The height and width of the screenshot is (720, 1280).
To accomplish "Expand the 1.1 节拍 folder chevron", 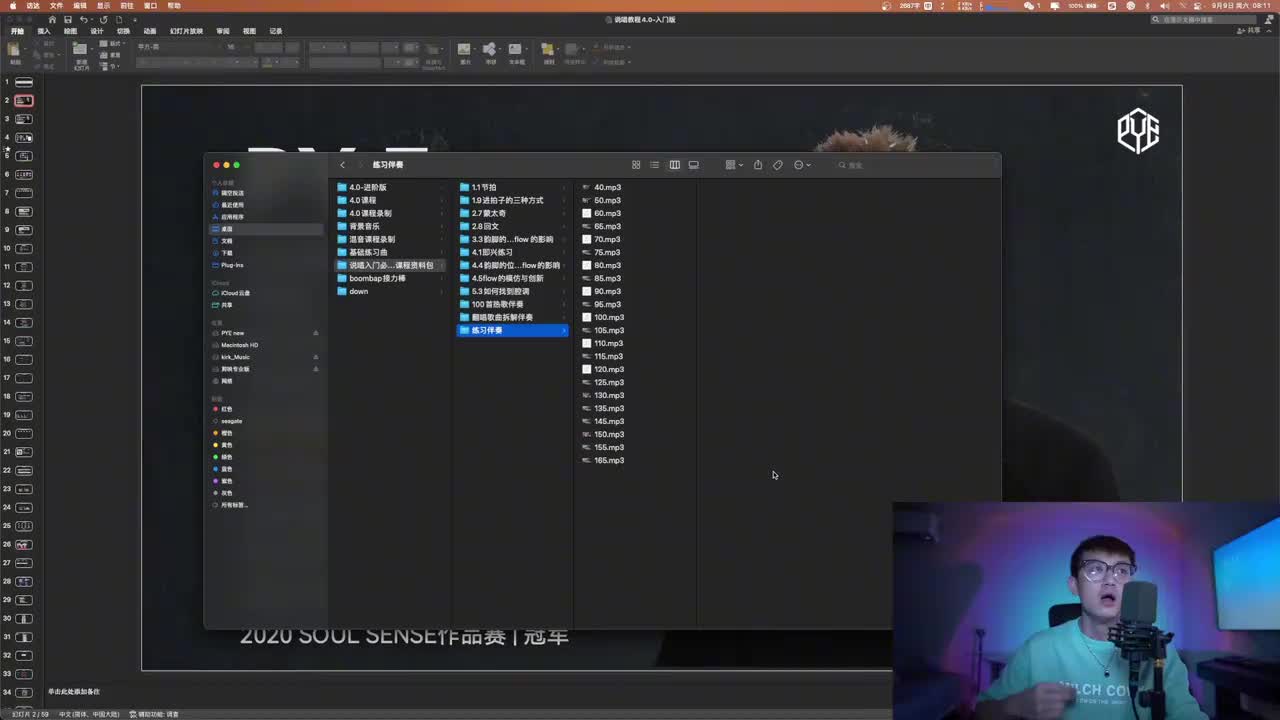I will coord(564,188).
